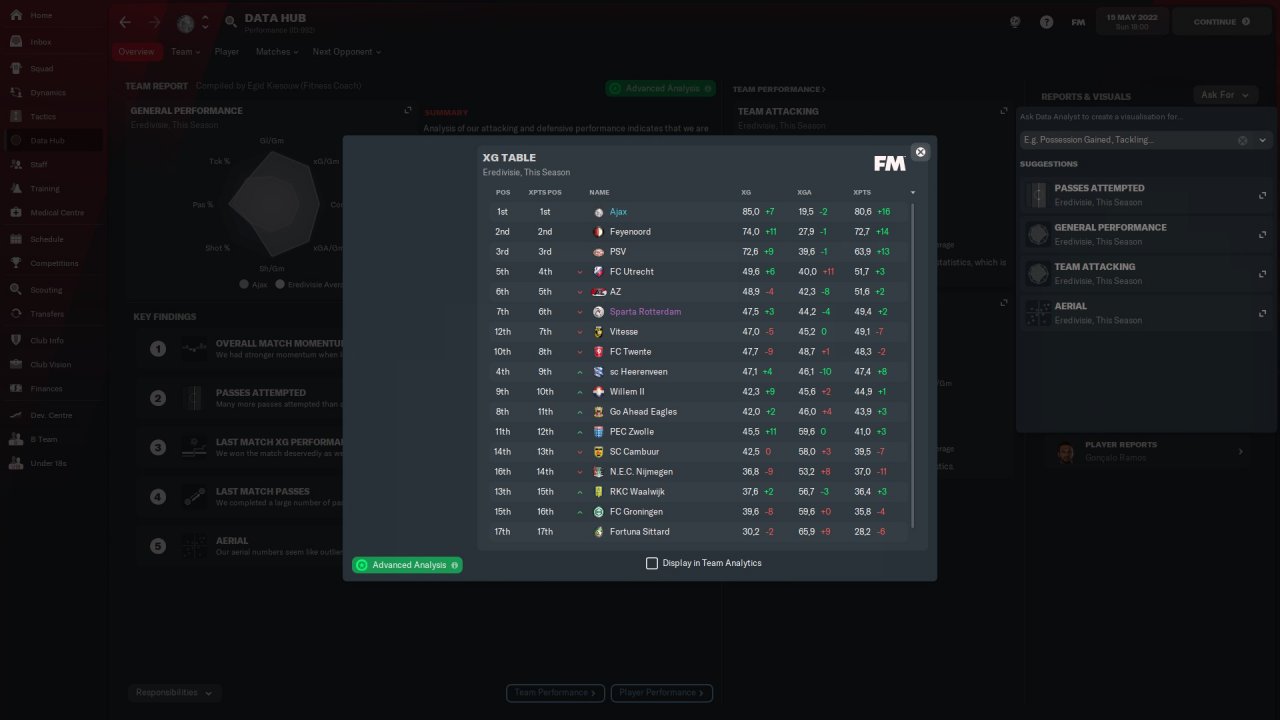Click the date and time display

point(1132,22)
